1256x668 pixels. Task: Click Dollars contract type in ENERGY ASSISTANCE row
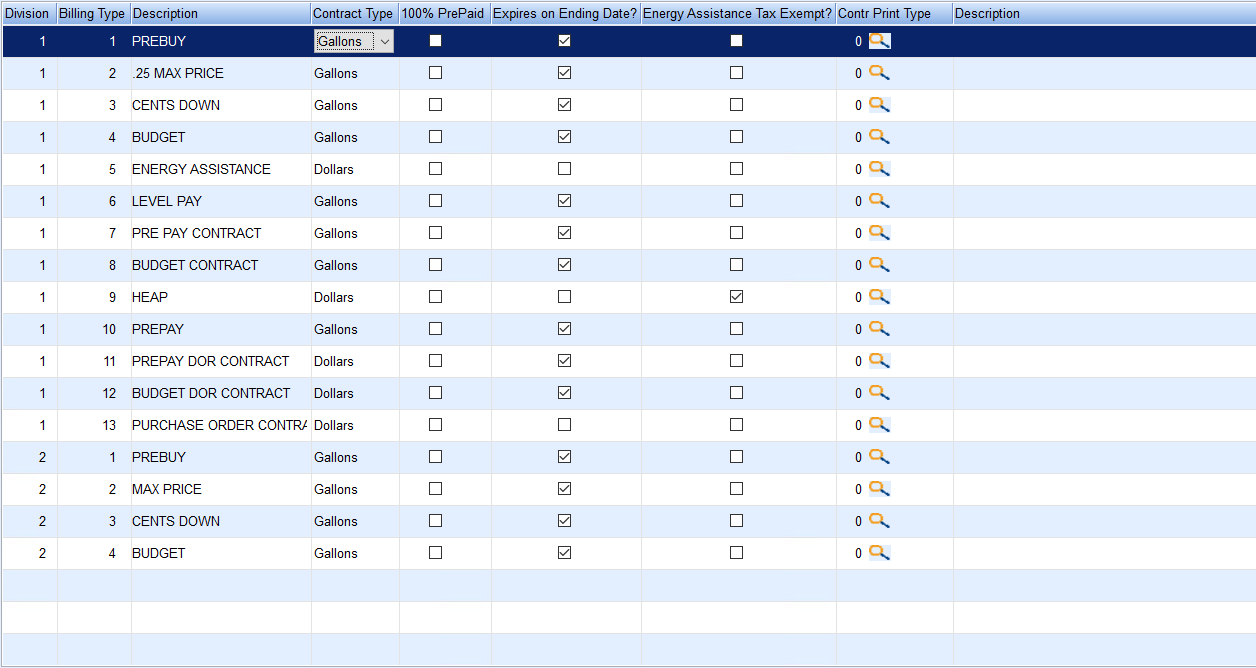[354, 169]
